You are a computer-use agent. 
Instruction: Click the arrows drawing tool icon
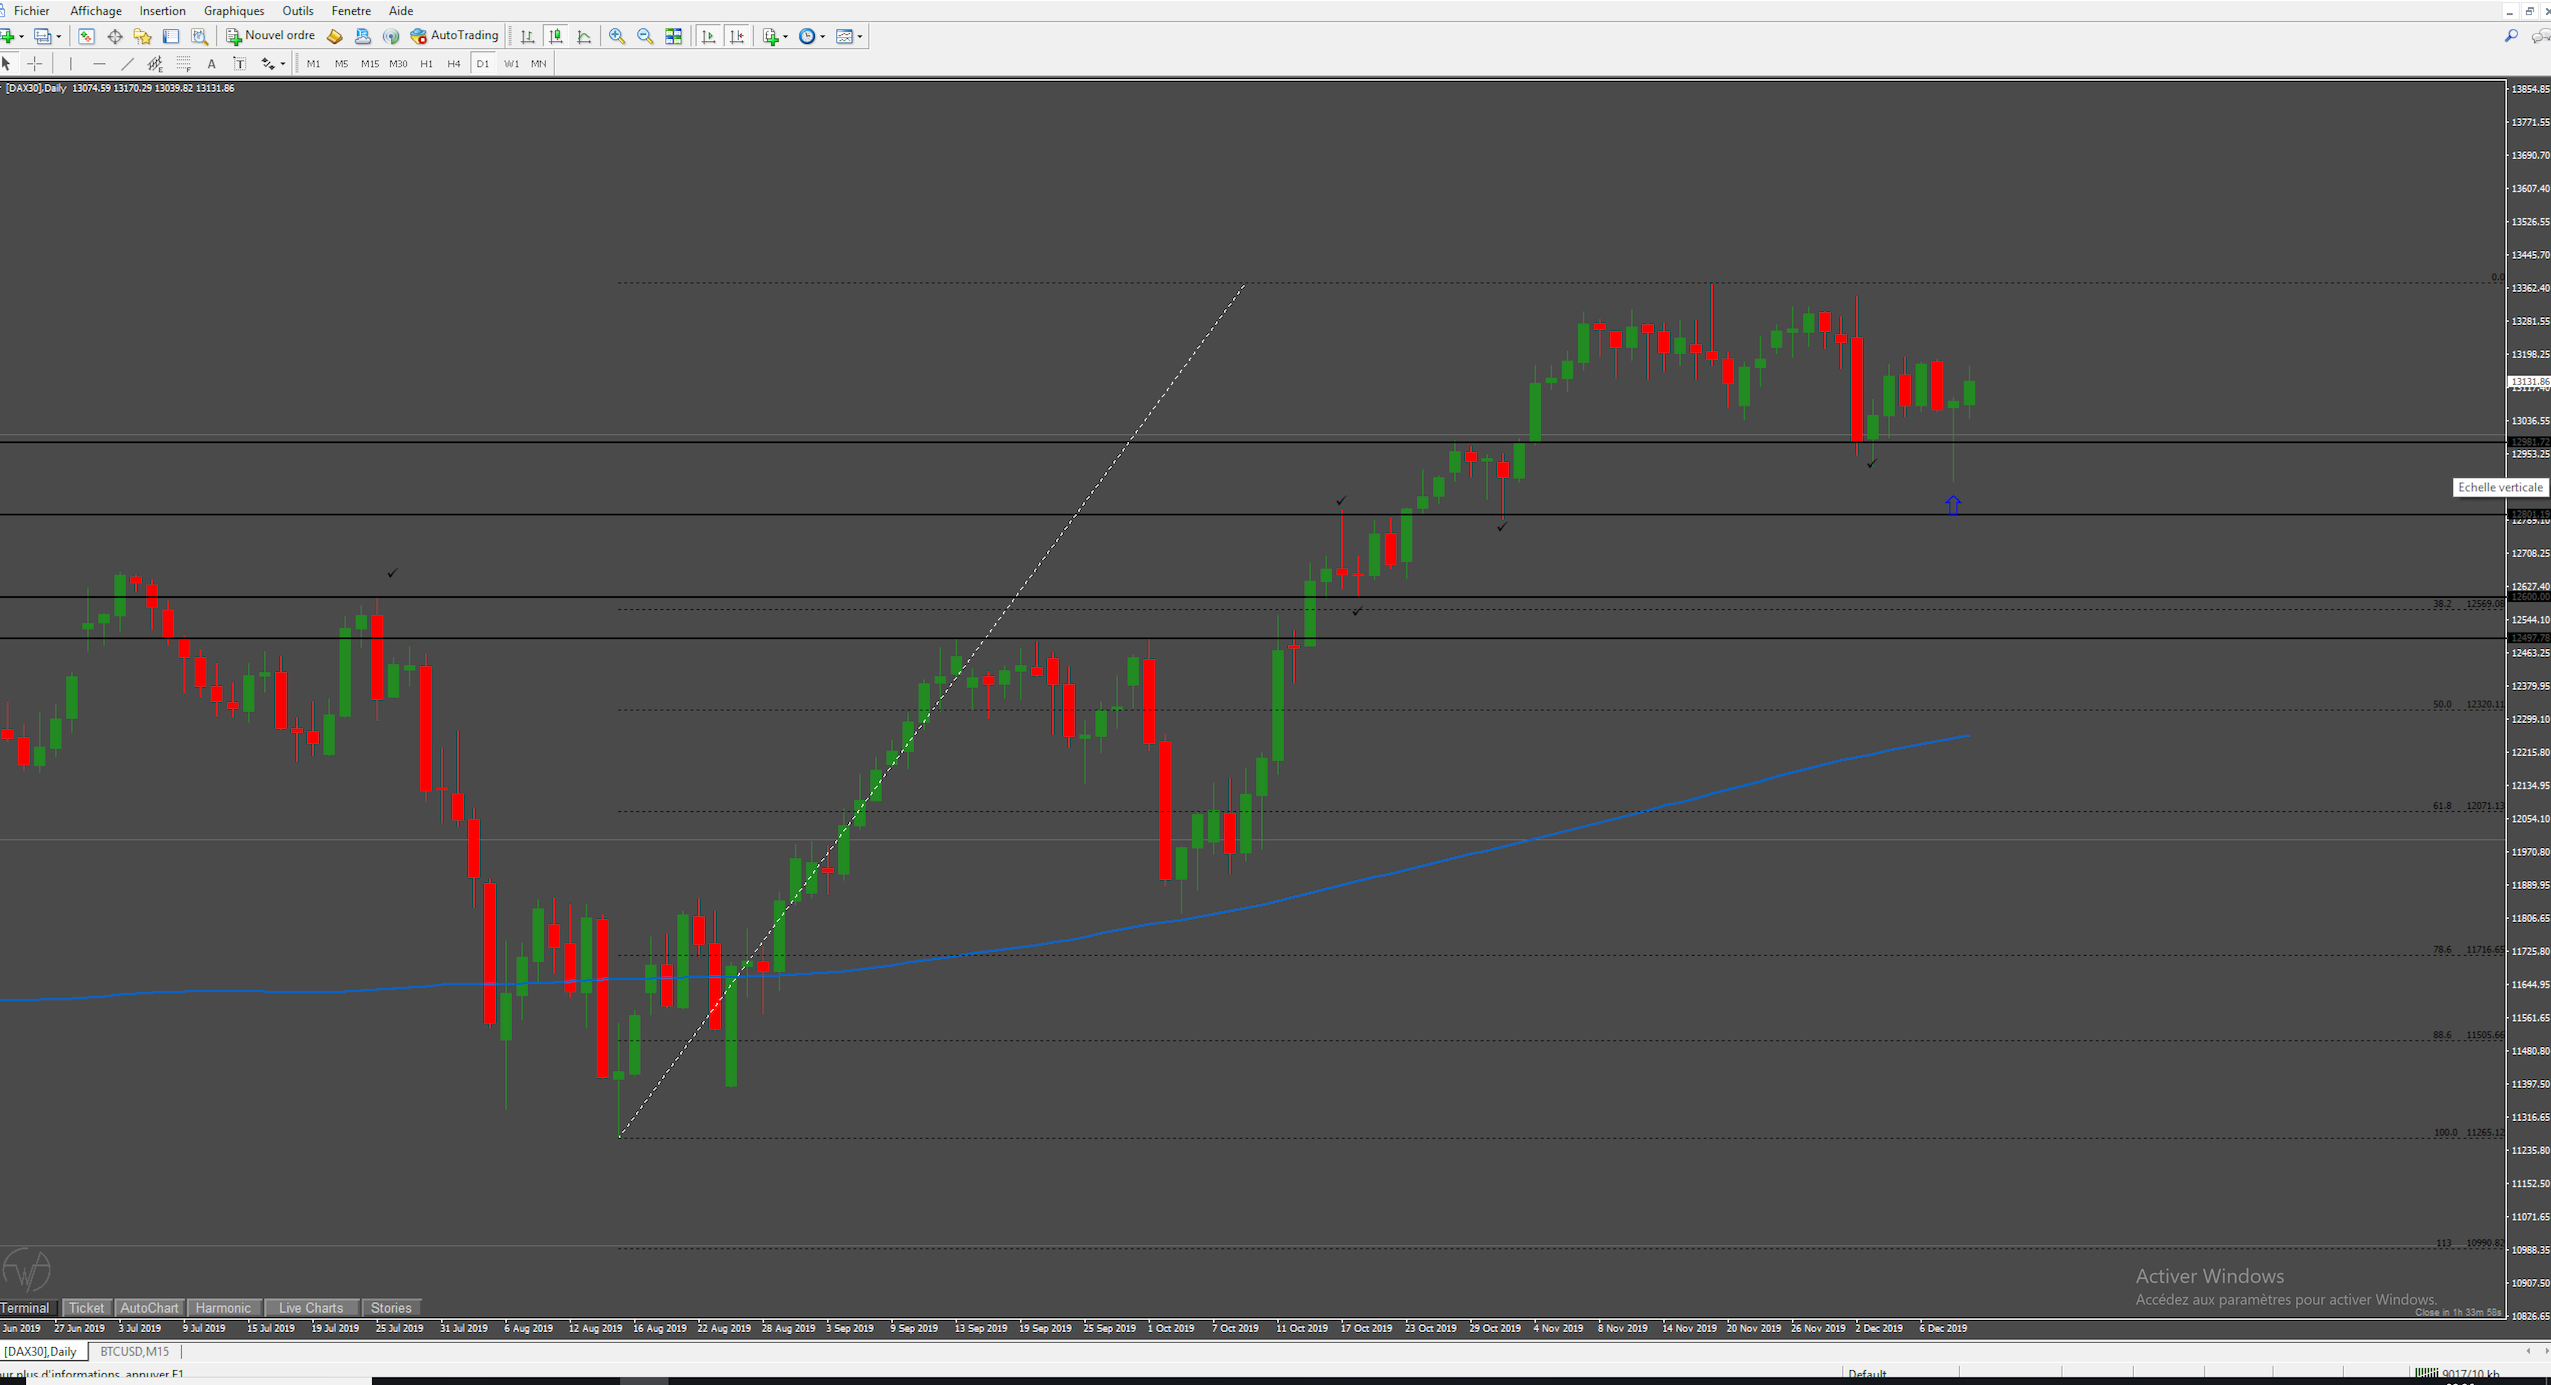tap(267, 64)
